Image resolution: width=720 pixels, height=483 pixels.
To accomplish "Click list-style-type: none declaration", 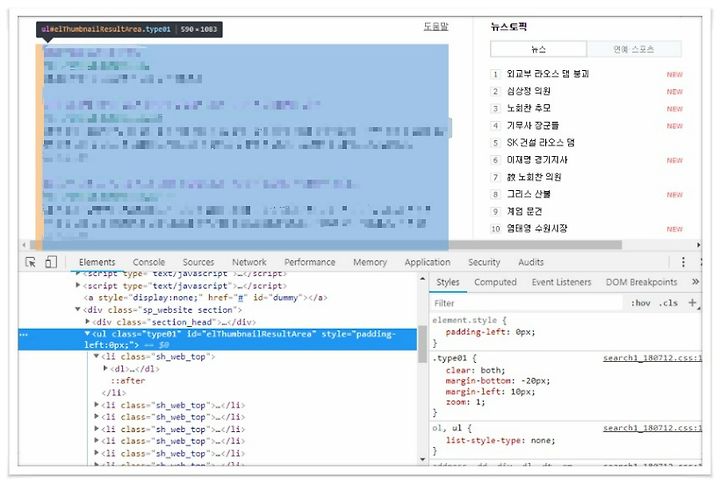I will click(500, 440).
